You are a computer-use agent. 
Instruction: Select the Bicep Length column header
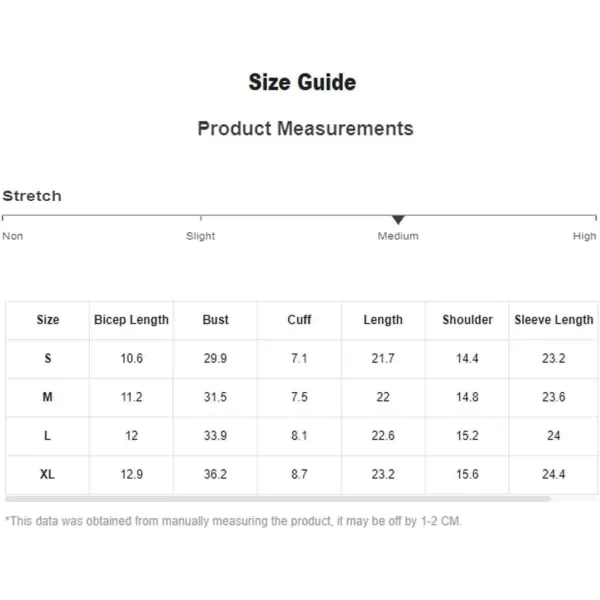tap(131, 320)
